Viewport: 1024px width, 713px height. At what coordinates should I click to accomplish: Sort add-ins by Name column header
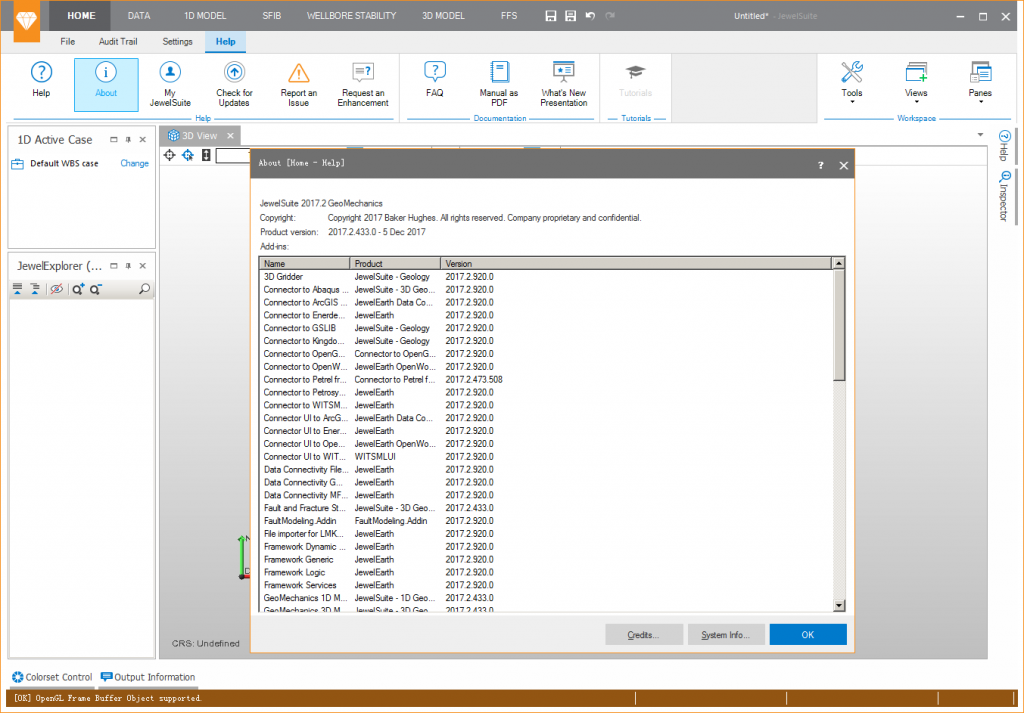tap(305, 264)
